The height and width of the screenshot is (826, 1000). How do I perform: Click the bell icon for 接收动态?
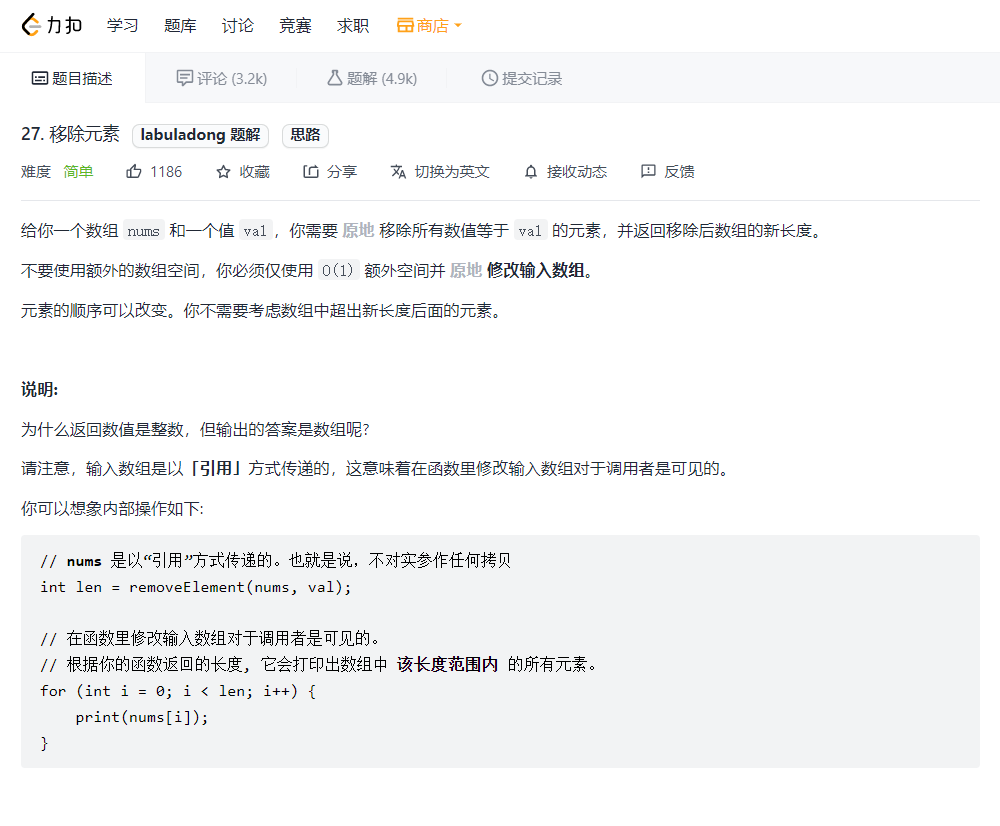point(530,171)
